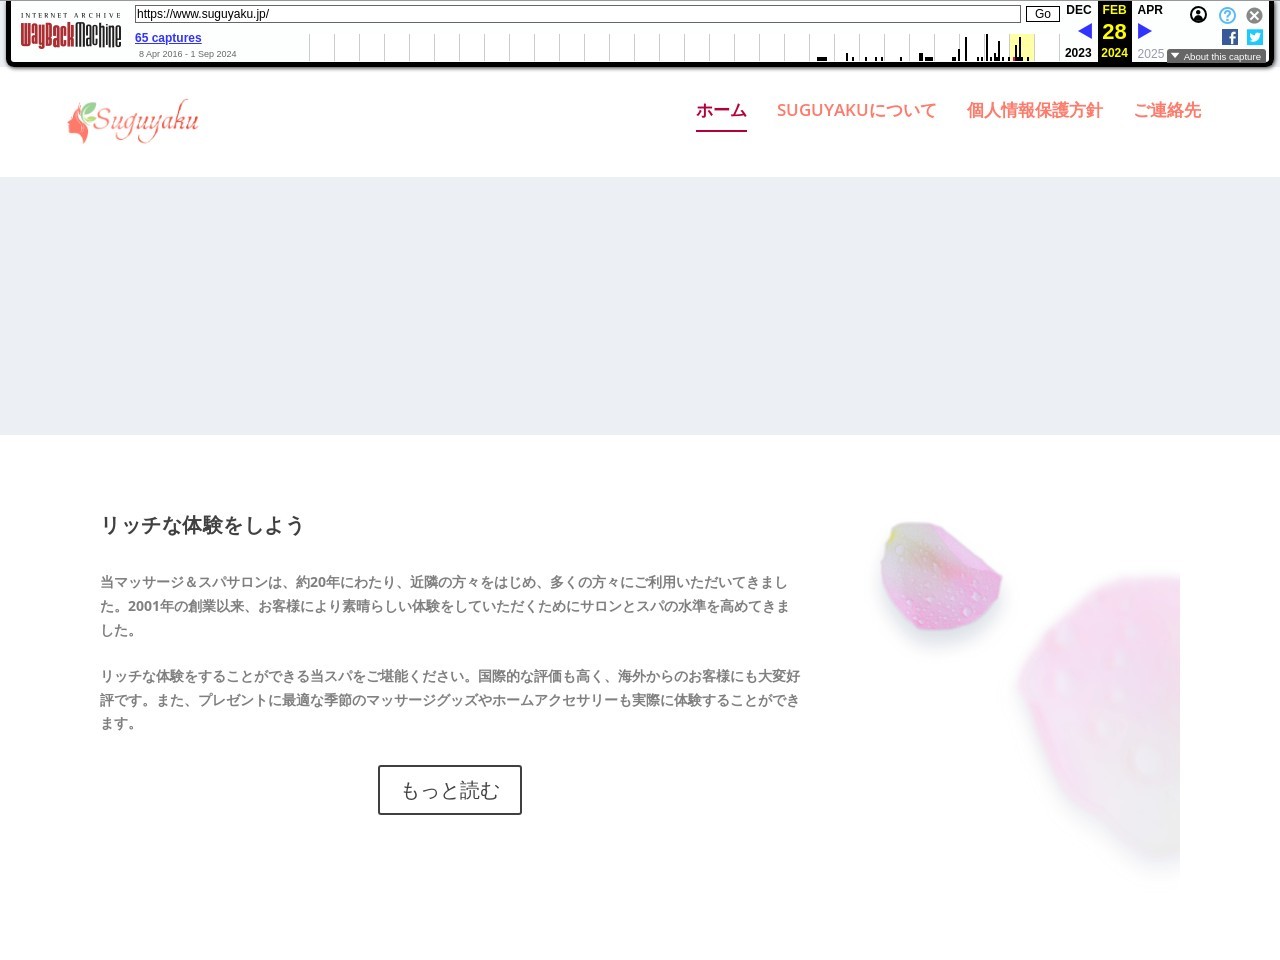
Task: Go to next capture arrow
Action: pyautogui.click(x=1145, y=31)
